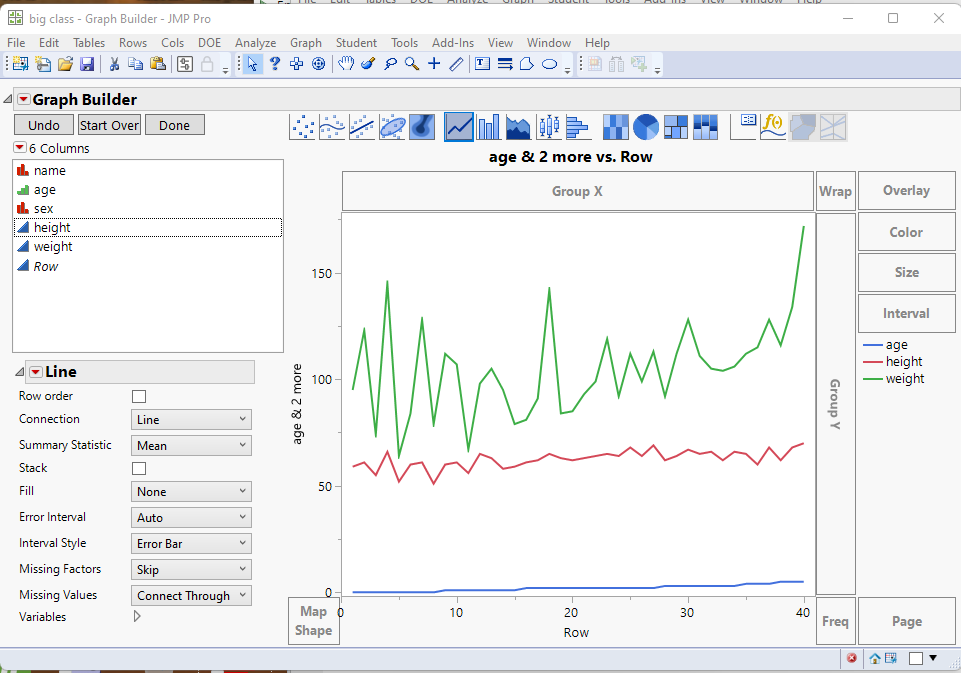Select the weight column in list

point(148,246)
